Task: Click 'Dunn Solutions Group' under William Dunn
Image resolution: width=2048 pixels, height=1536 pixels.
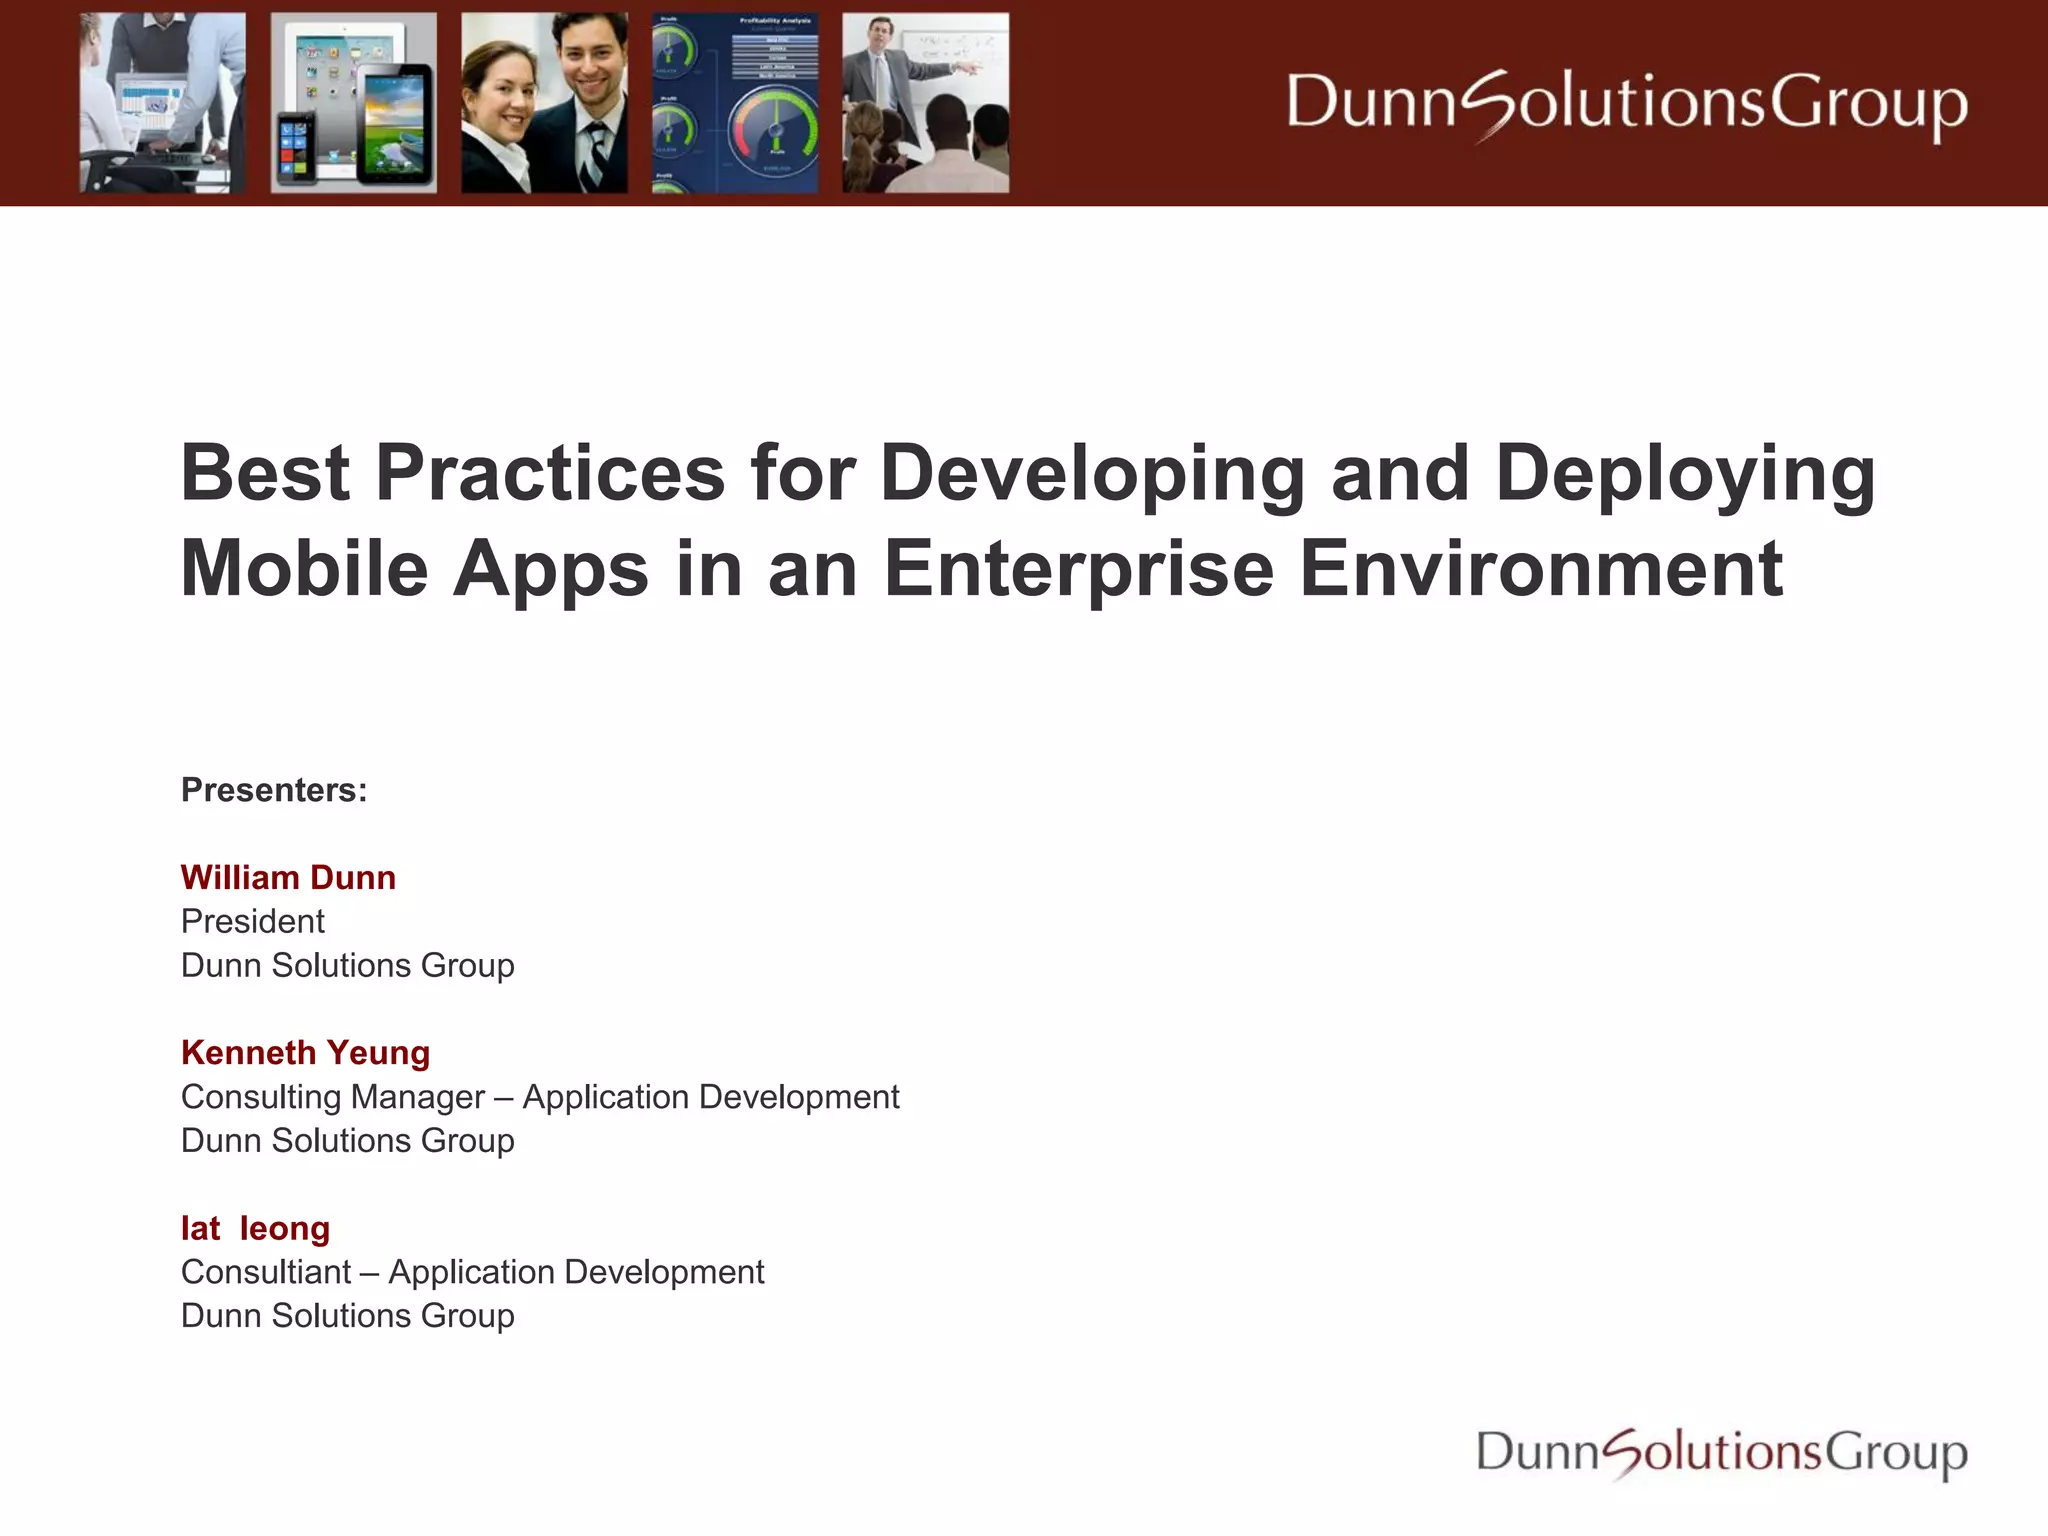Action: point(347,965)
